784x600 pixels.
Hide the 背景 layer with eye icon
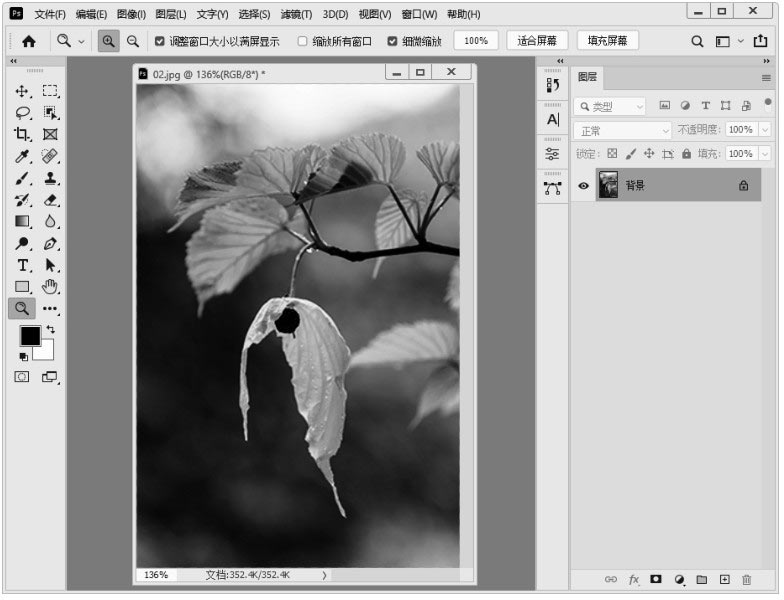point(584,185)
